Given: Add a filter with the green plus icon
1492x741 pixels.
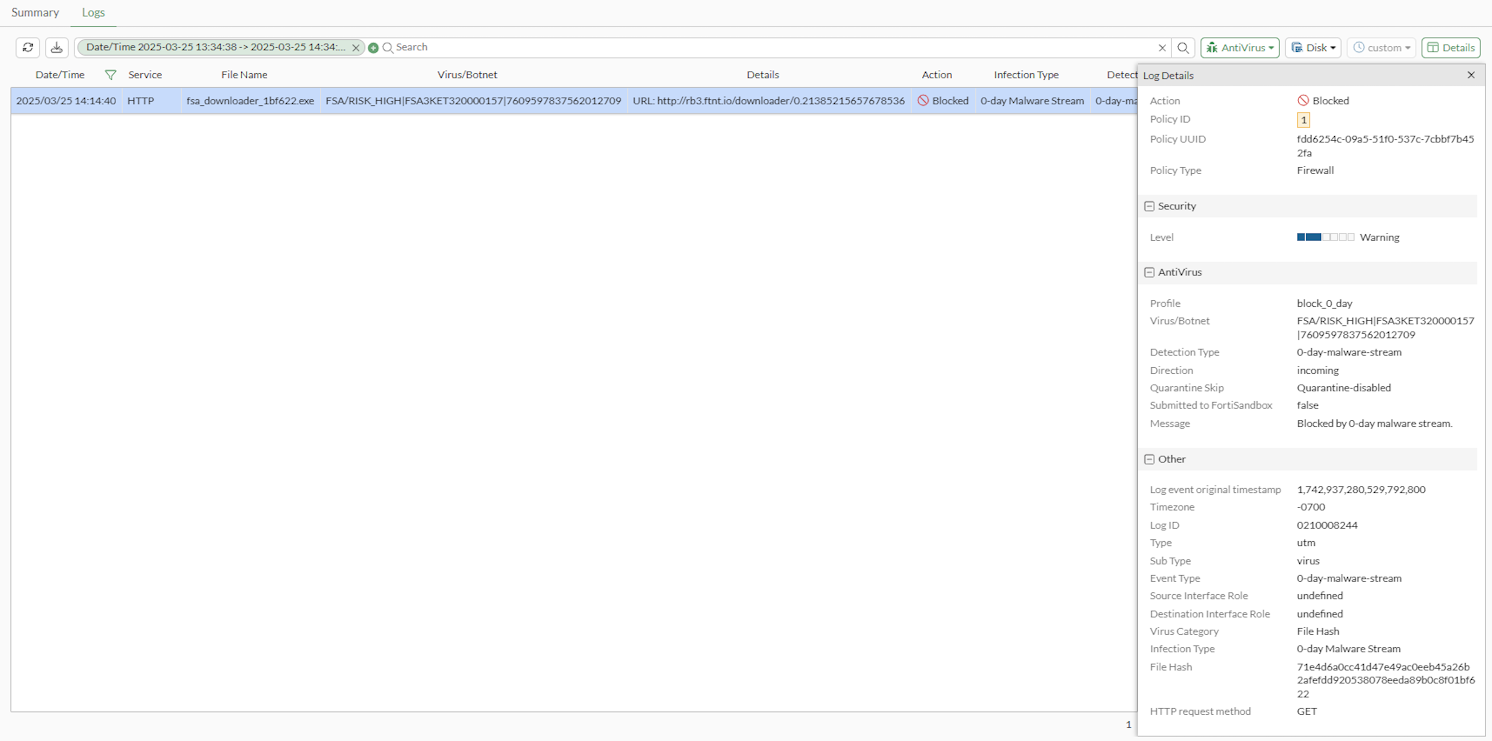Looking at the screenshot, I should tap(371, 47).
